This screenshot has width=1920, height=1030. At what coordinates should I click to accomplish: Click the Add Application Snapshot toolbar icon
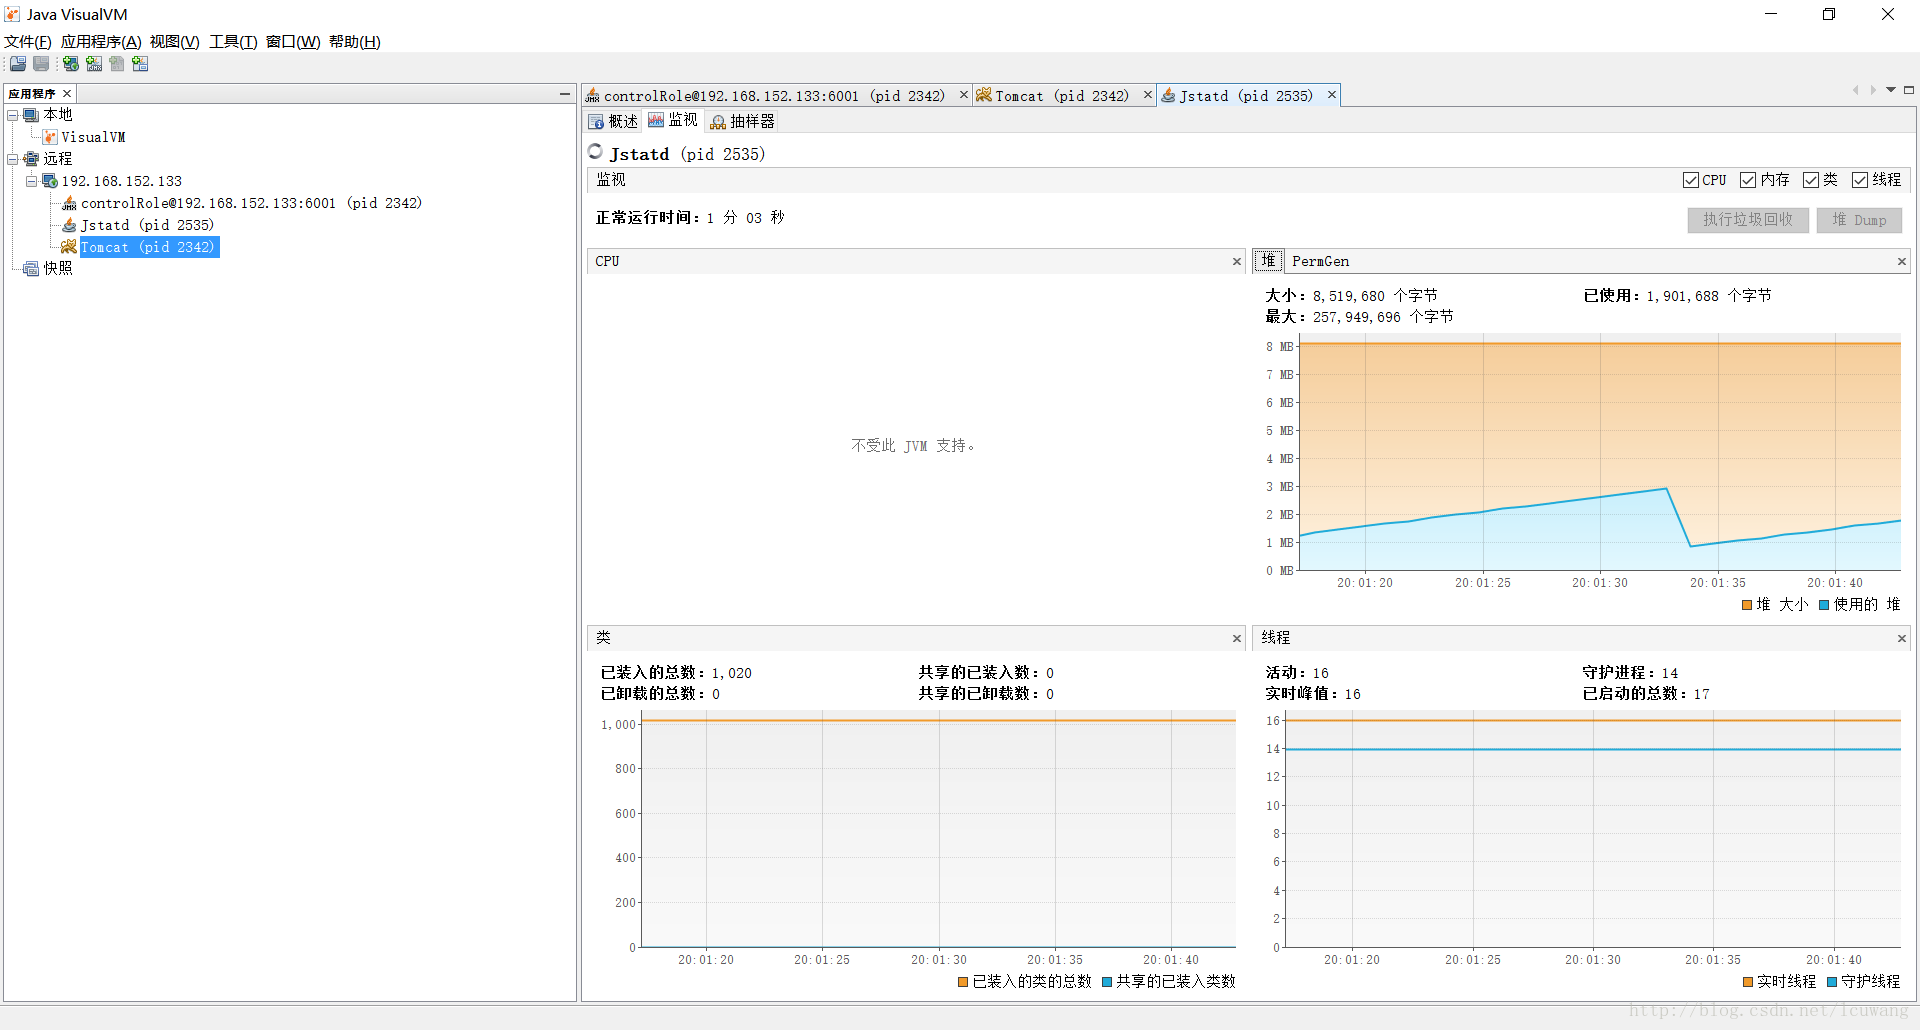[140, 64]
